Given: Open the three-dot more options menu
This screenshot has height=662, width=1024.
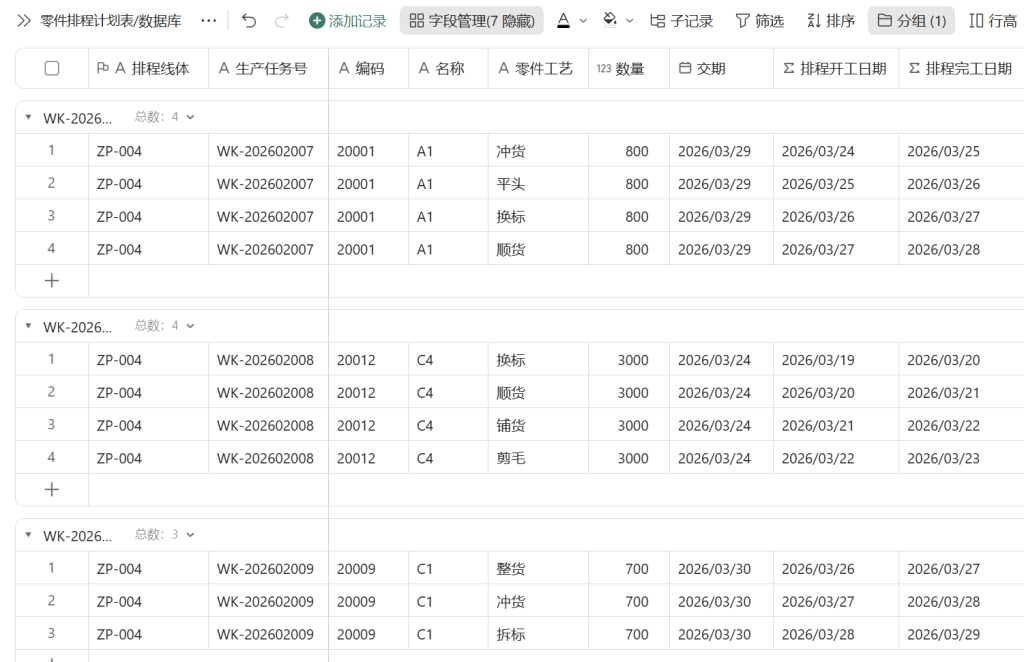Looking at the screenshot, I should [208, 21].
